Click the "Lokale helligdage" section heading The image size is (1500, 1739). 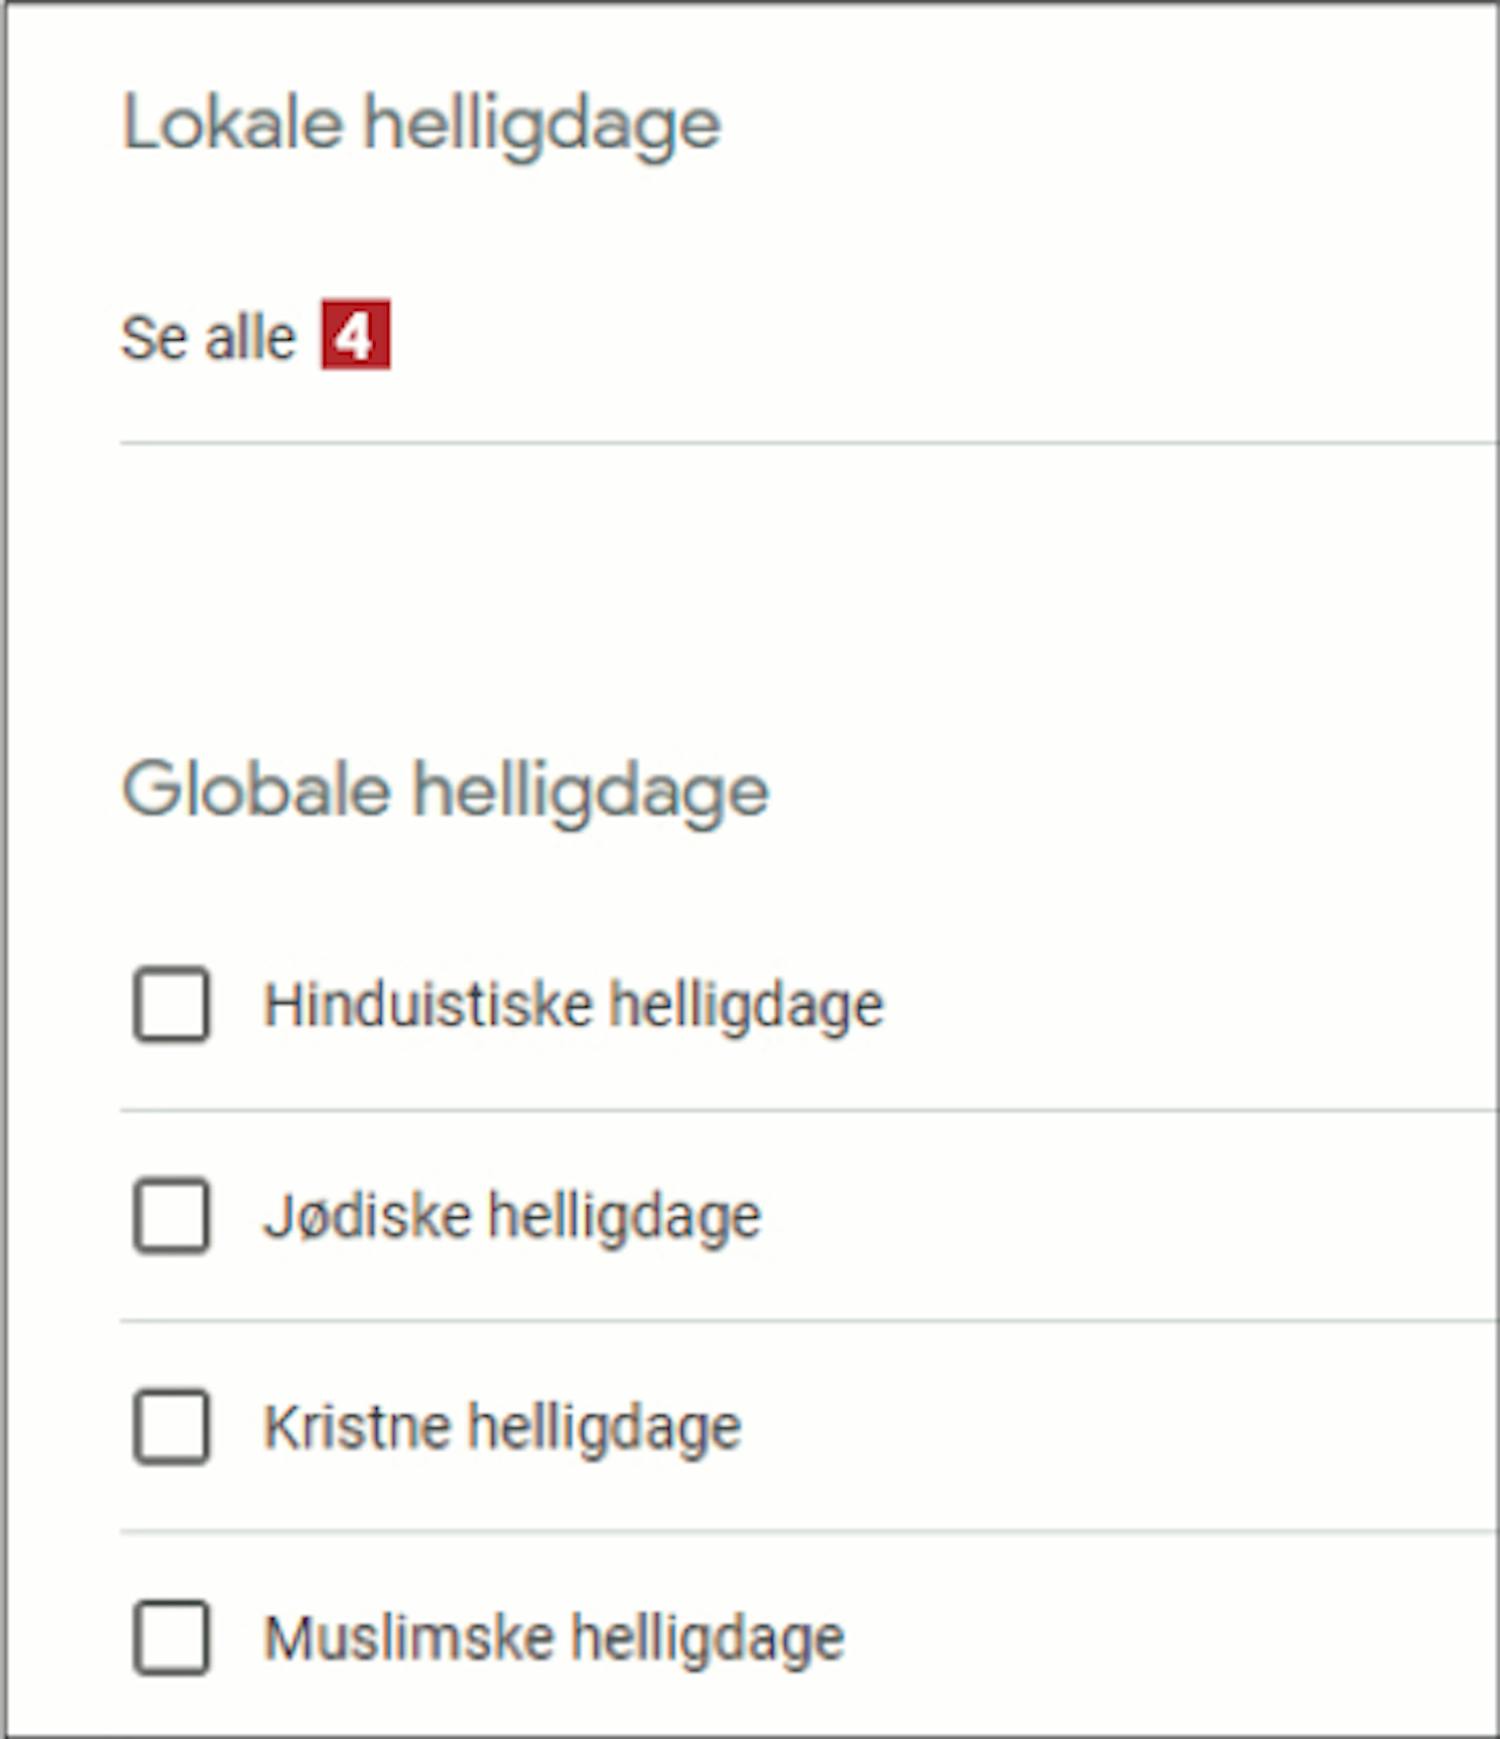pos(421,124)
